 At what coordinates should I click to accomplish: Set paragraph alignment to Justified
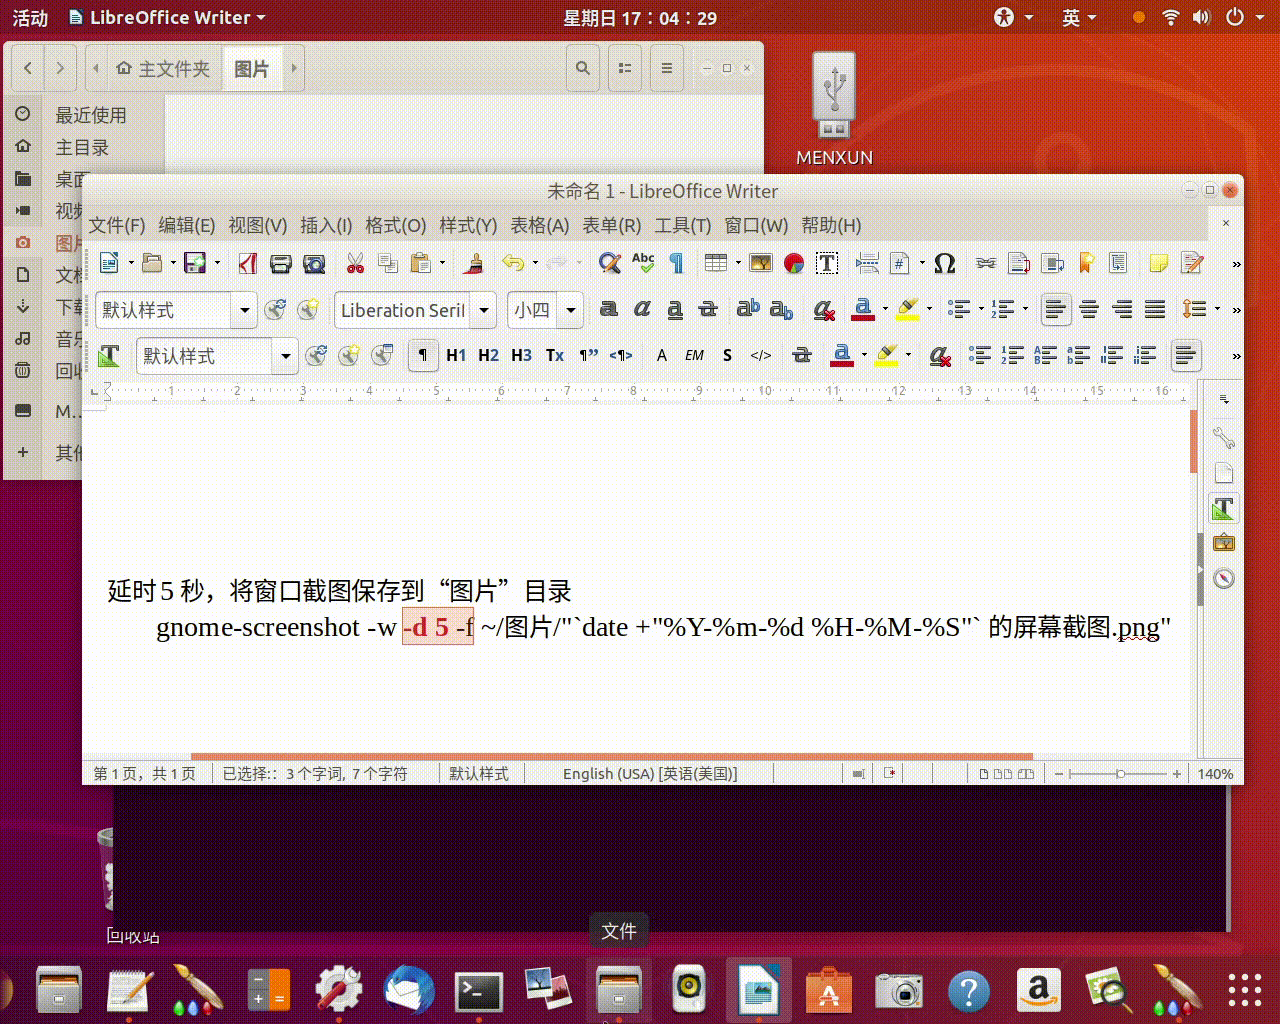click(x=1155, y=310)
